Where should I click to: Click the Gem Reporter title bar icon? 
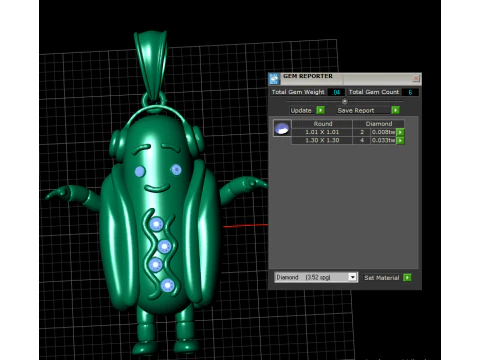tap(274, 79)
